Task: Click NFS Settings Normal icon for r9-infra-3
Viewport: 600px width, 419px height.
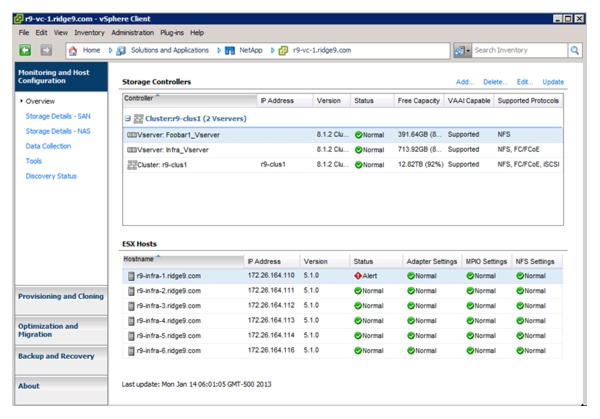Action: [x=520, y=305]
